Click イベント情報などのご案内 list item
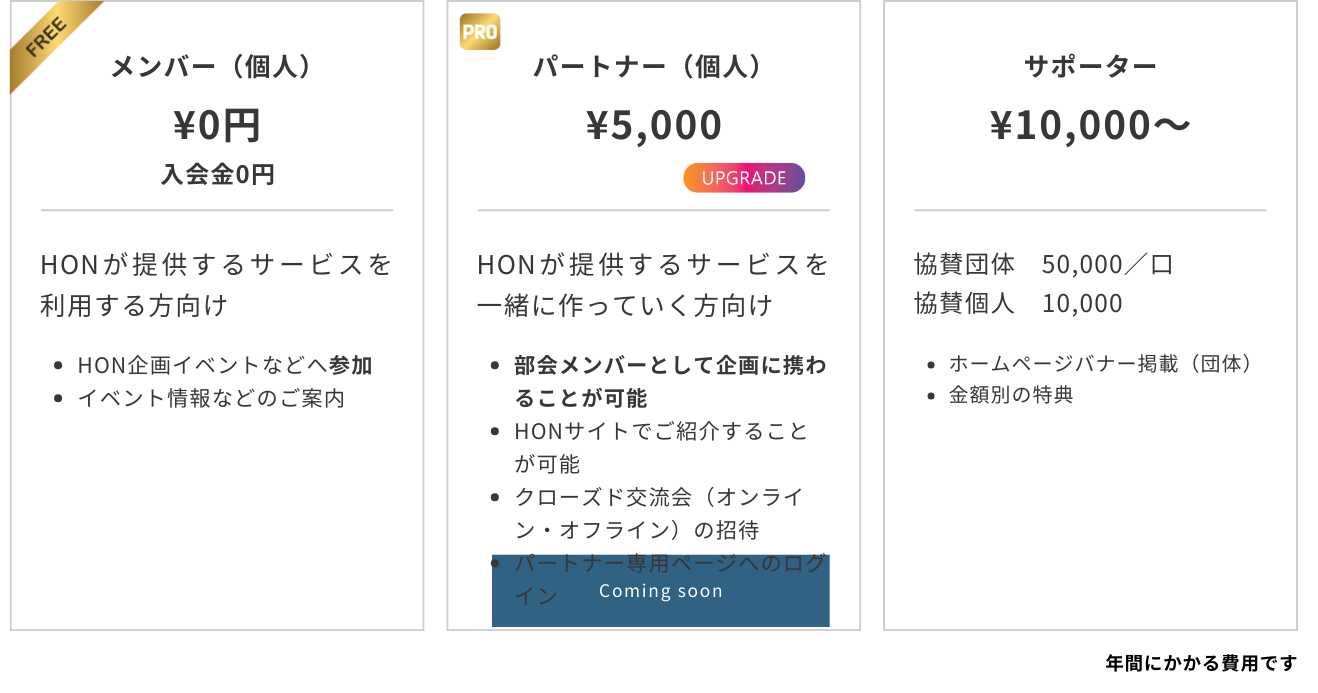This screenshot has width=1318, height=693. (x=211, y=398)
